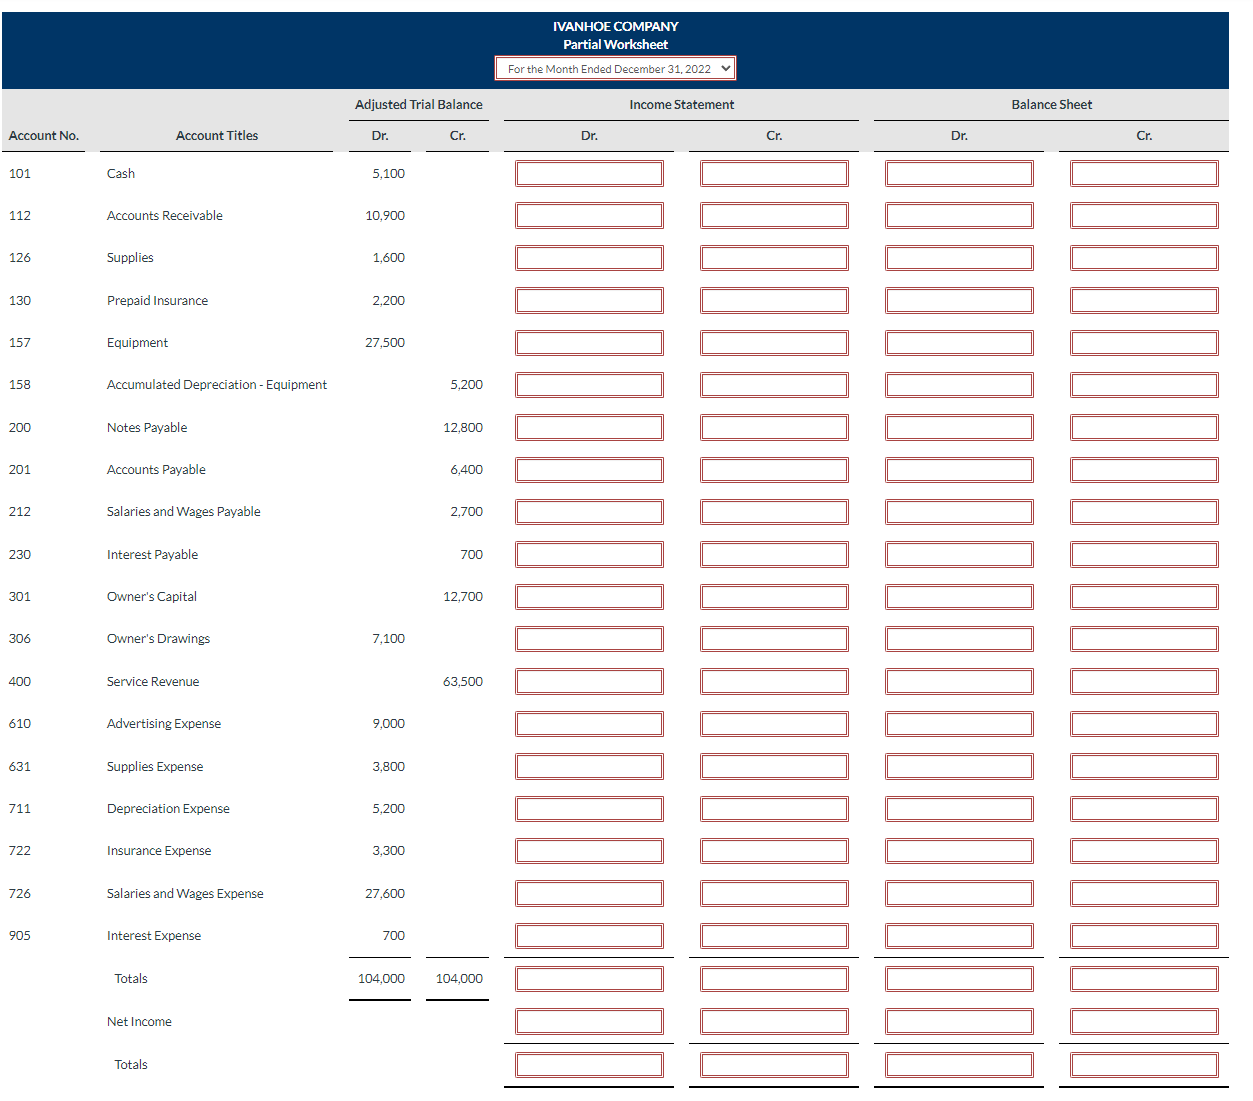
Task: Select Balance Sheet Dr. field for Accounts Receivable
Action: 959,215
